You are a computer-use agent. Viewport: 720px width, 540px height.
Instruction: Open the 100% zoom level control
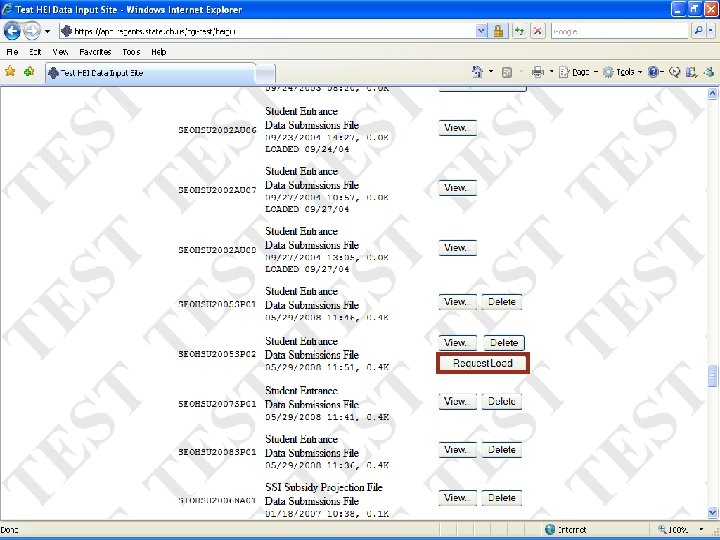pos(682,530)
